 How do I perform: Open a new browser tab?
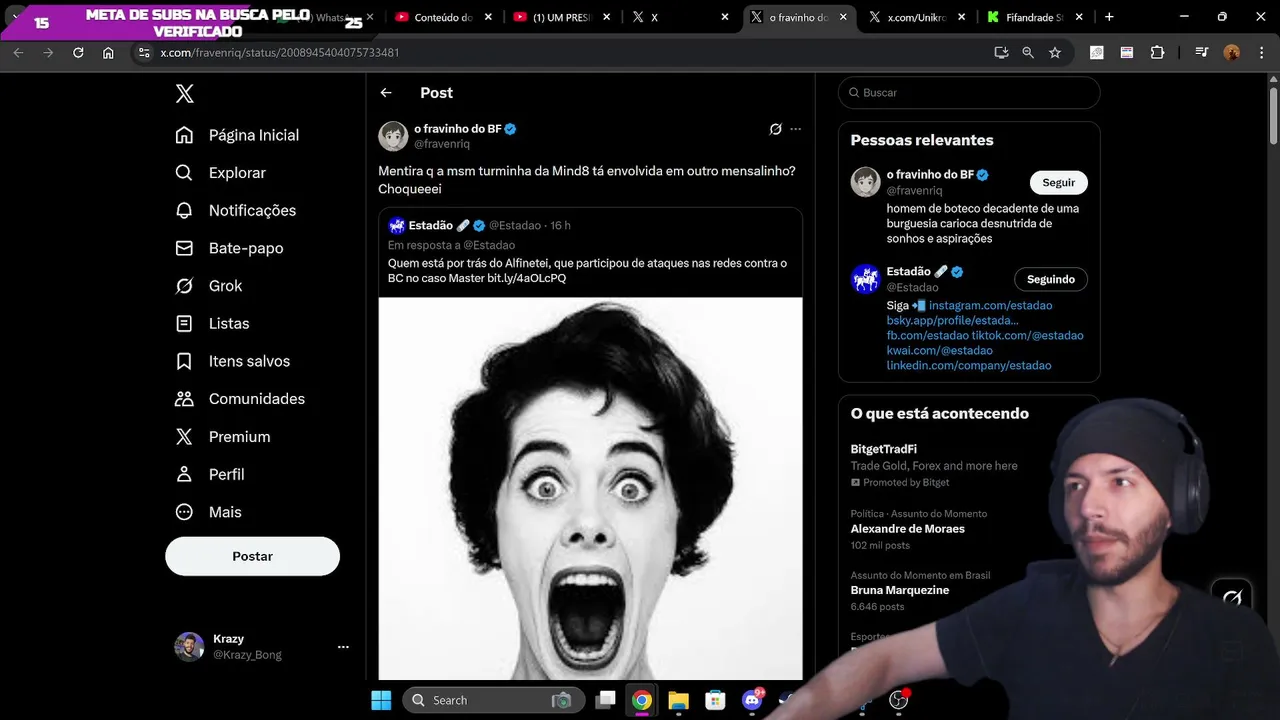[1109, 17]
